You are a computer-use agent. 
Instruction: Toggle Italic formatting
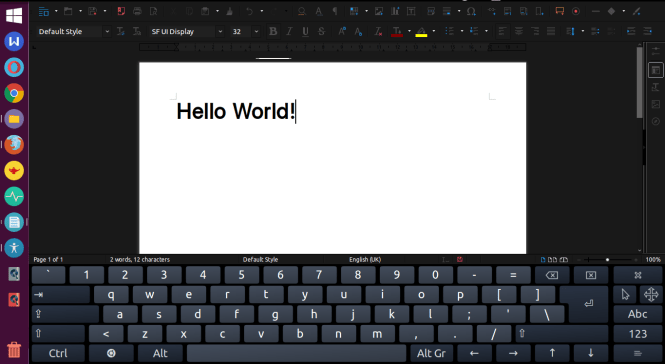289,31
